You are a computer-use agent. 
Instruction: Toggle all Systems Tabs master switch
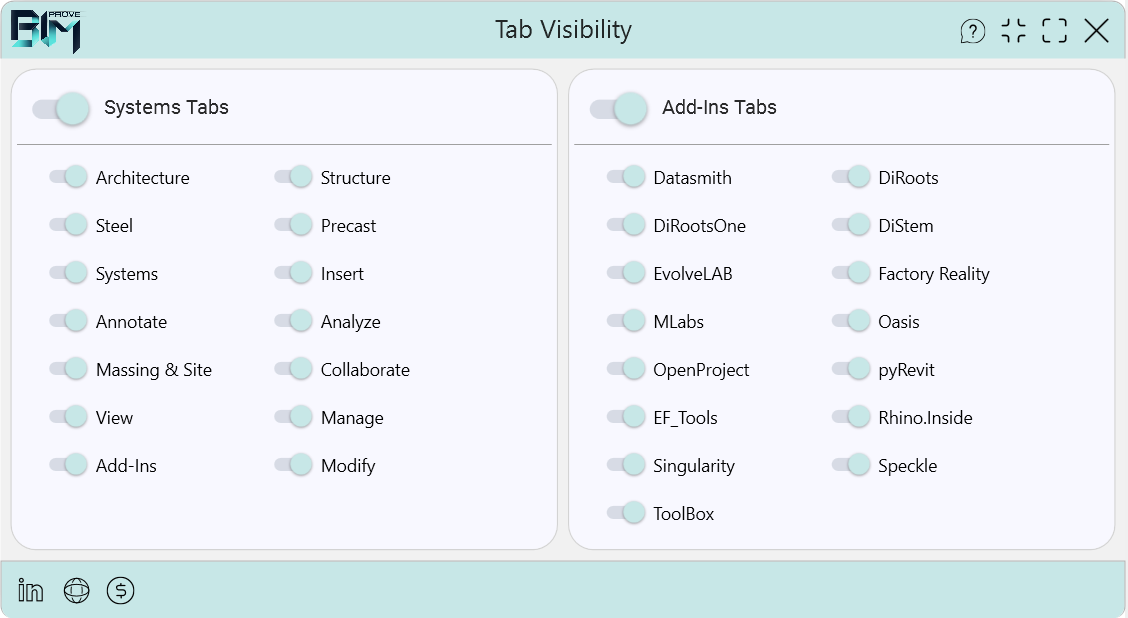(62, 108)
